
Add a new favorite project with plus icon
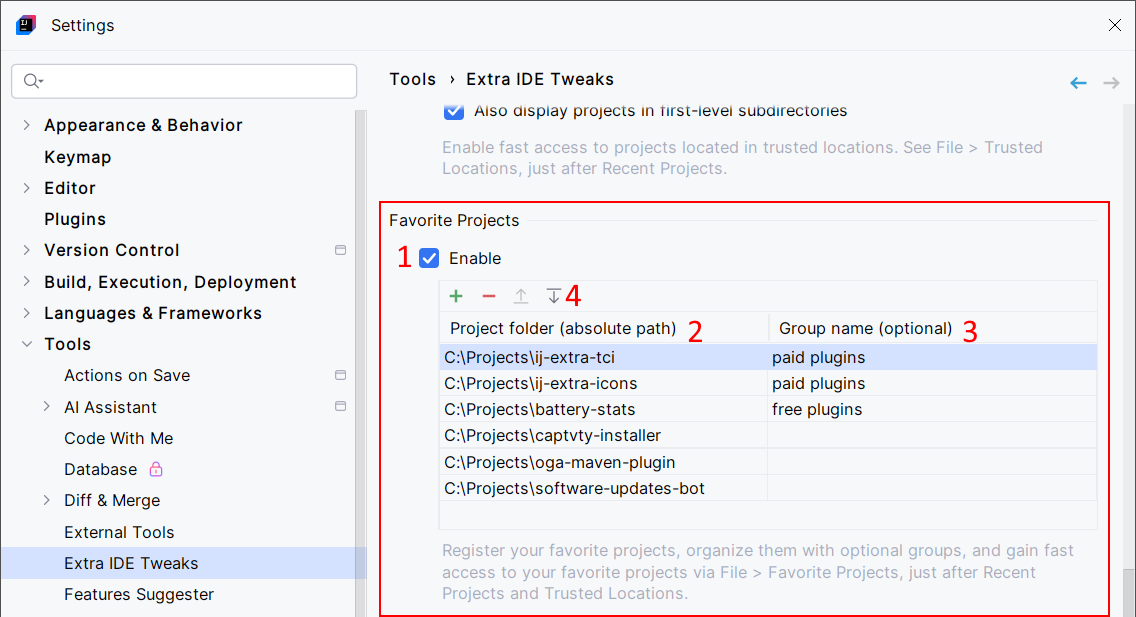pyautogui.click(x=456, y=296)
